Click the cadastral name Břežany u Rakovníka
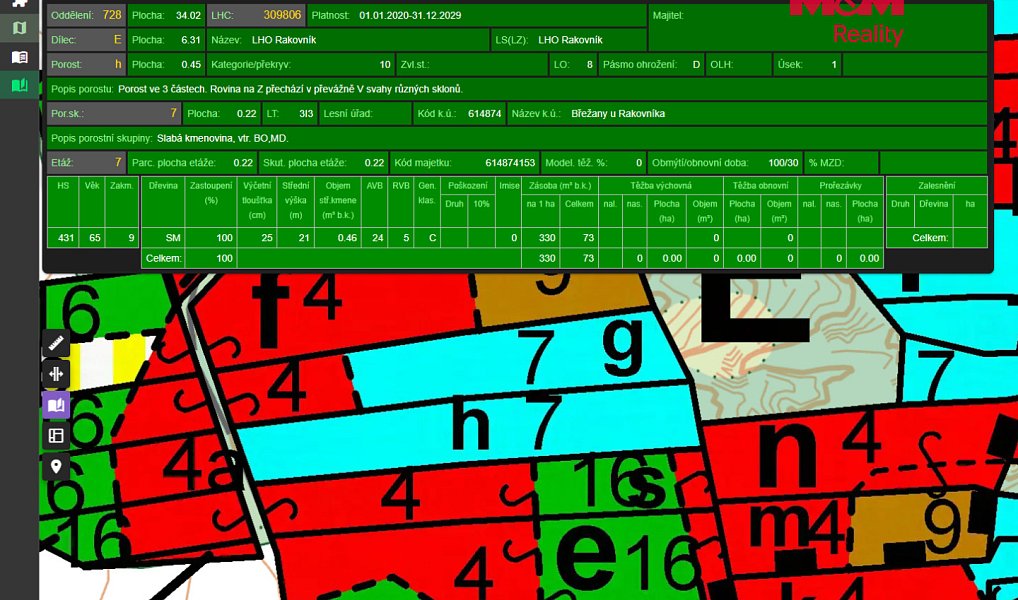Screen dimensions: 1018x600 [618, 114]
